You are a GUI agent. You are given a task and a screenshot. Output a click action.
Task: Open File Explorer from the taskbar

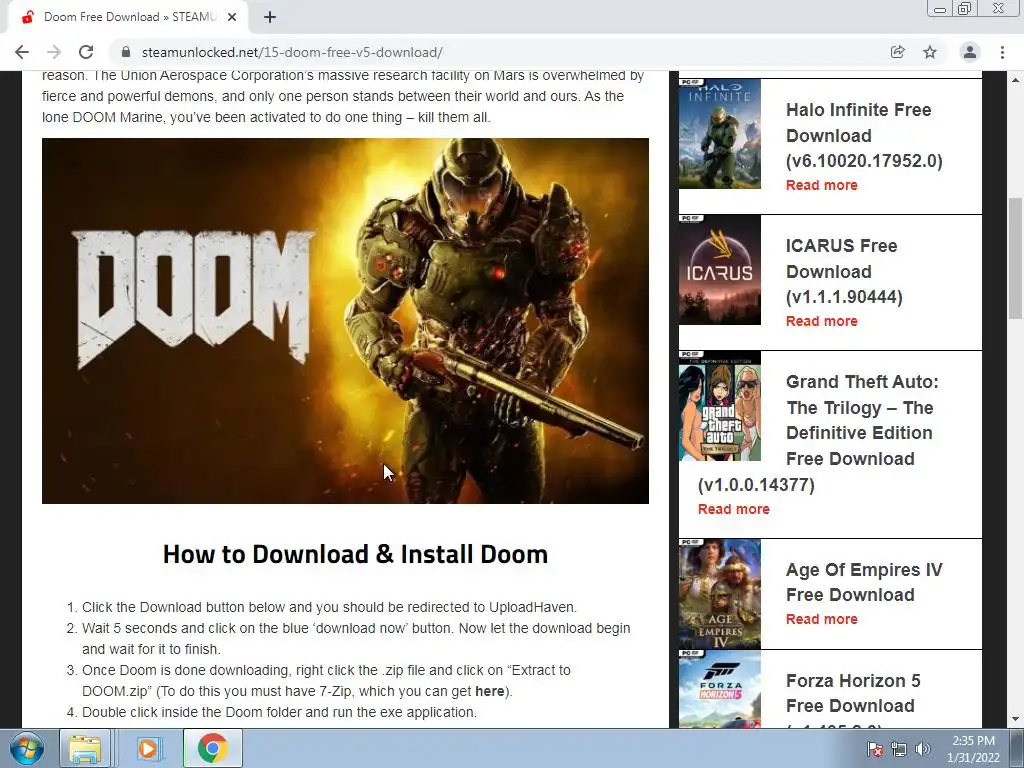click(86, 748)
